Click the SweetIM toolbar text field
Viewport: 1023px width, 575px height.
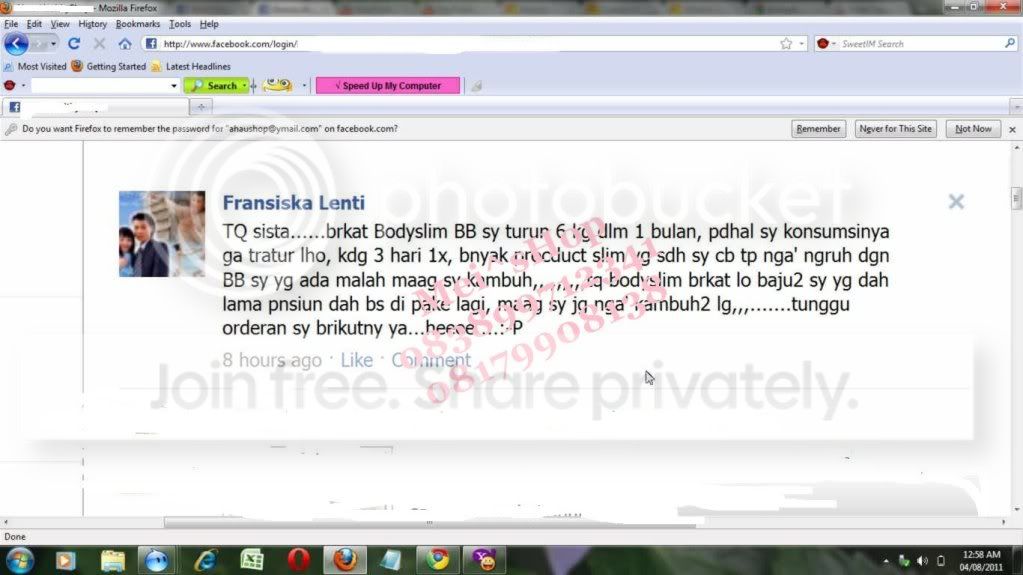pyautogui.click(x=100, y=85)
